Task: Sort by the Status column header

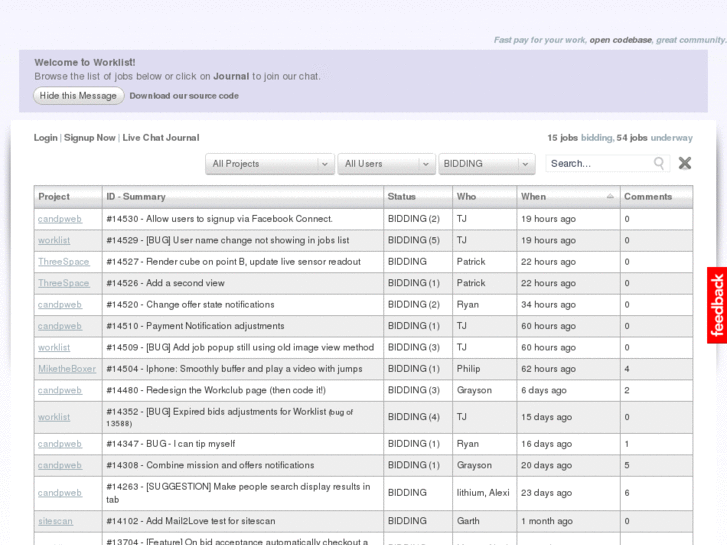Action: [x=402, y=197]
